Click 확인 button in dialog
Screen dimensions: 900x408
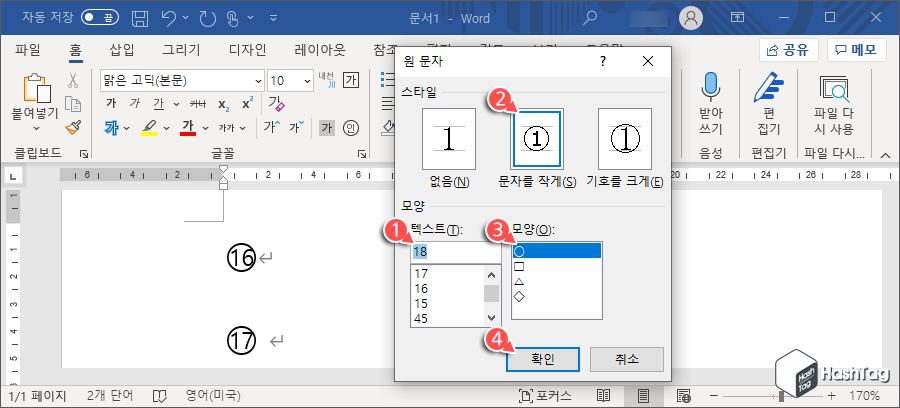[542, 359]
